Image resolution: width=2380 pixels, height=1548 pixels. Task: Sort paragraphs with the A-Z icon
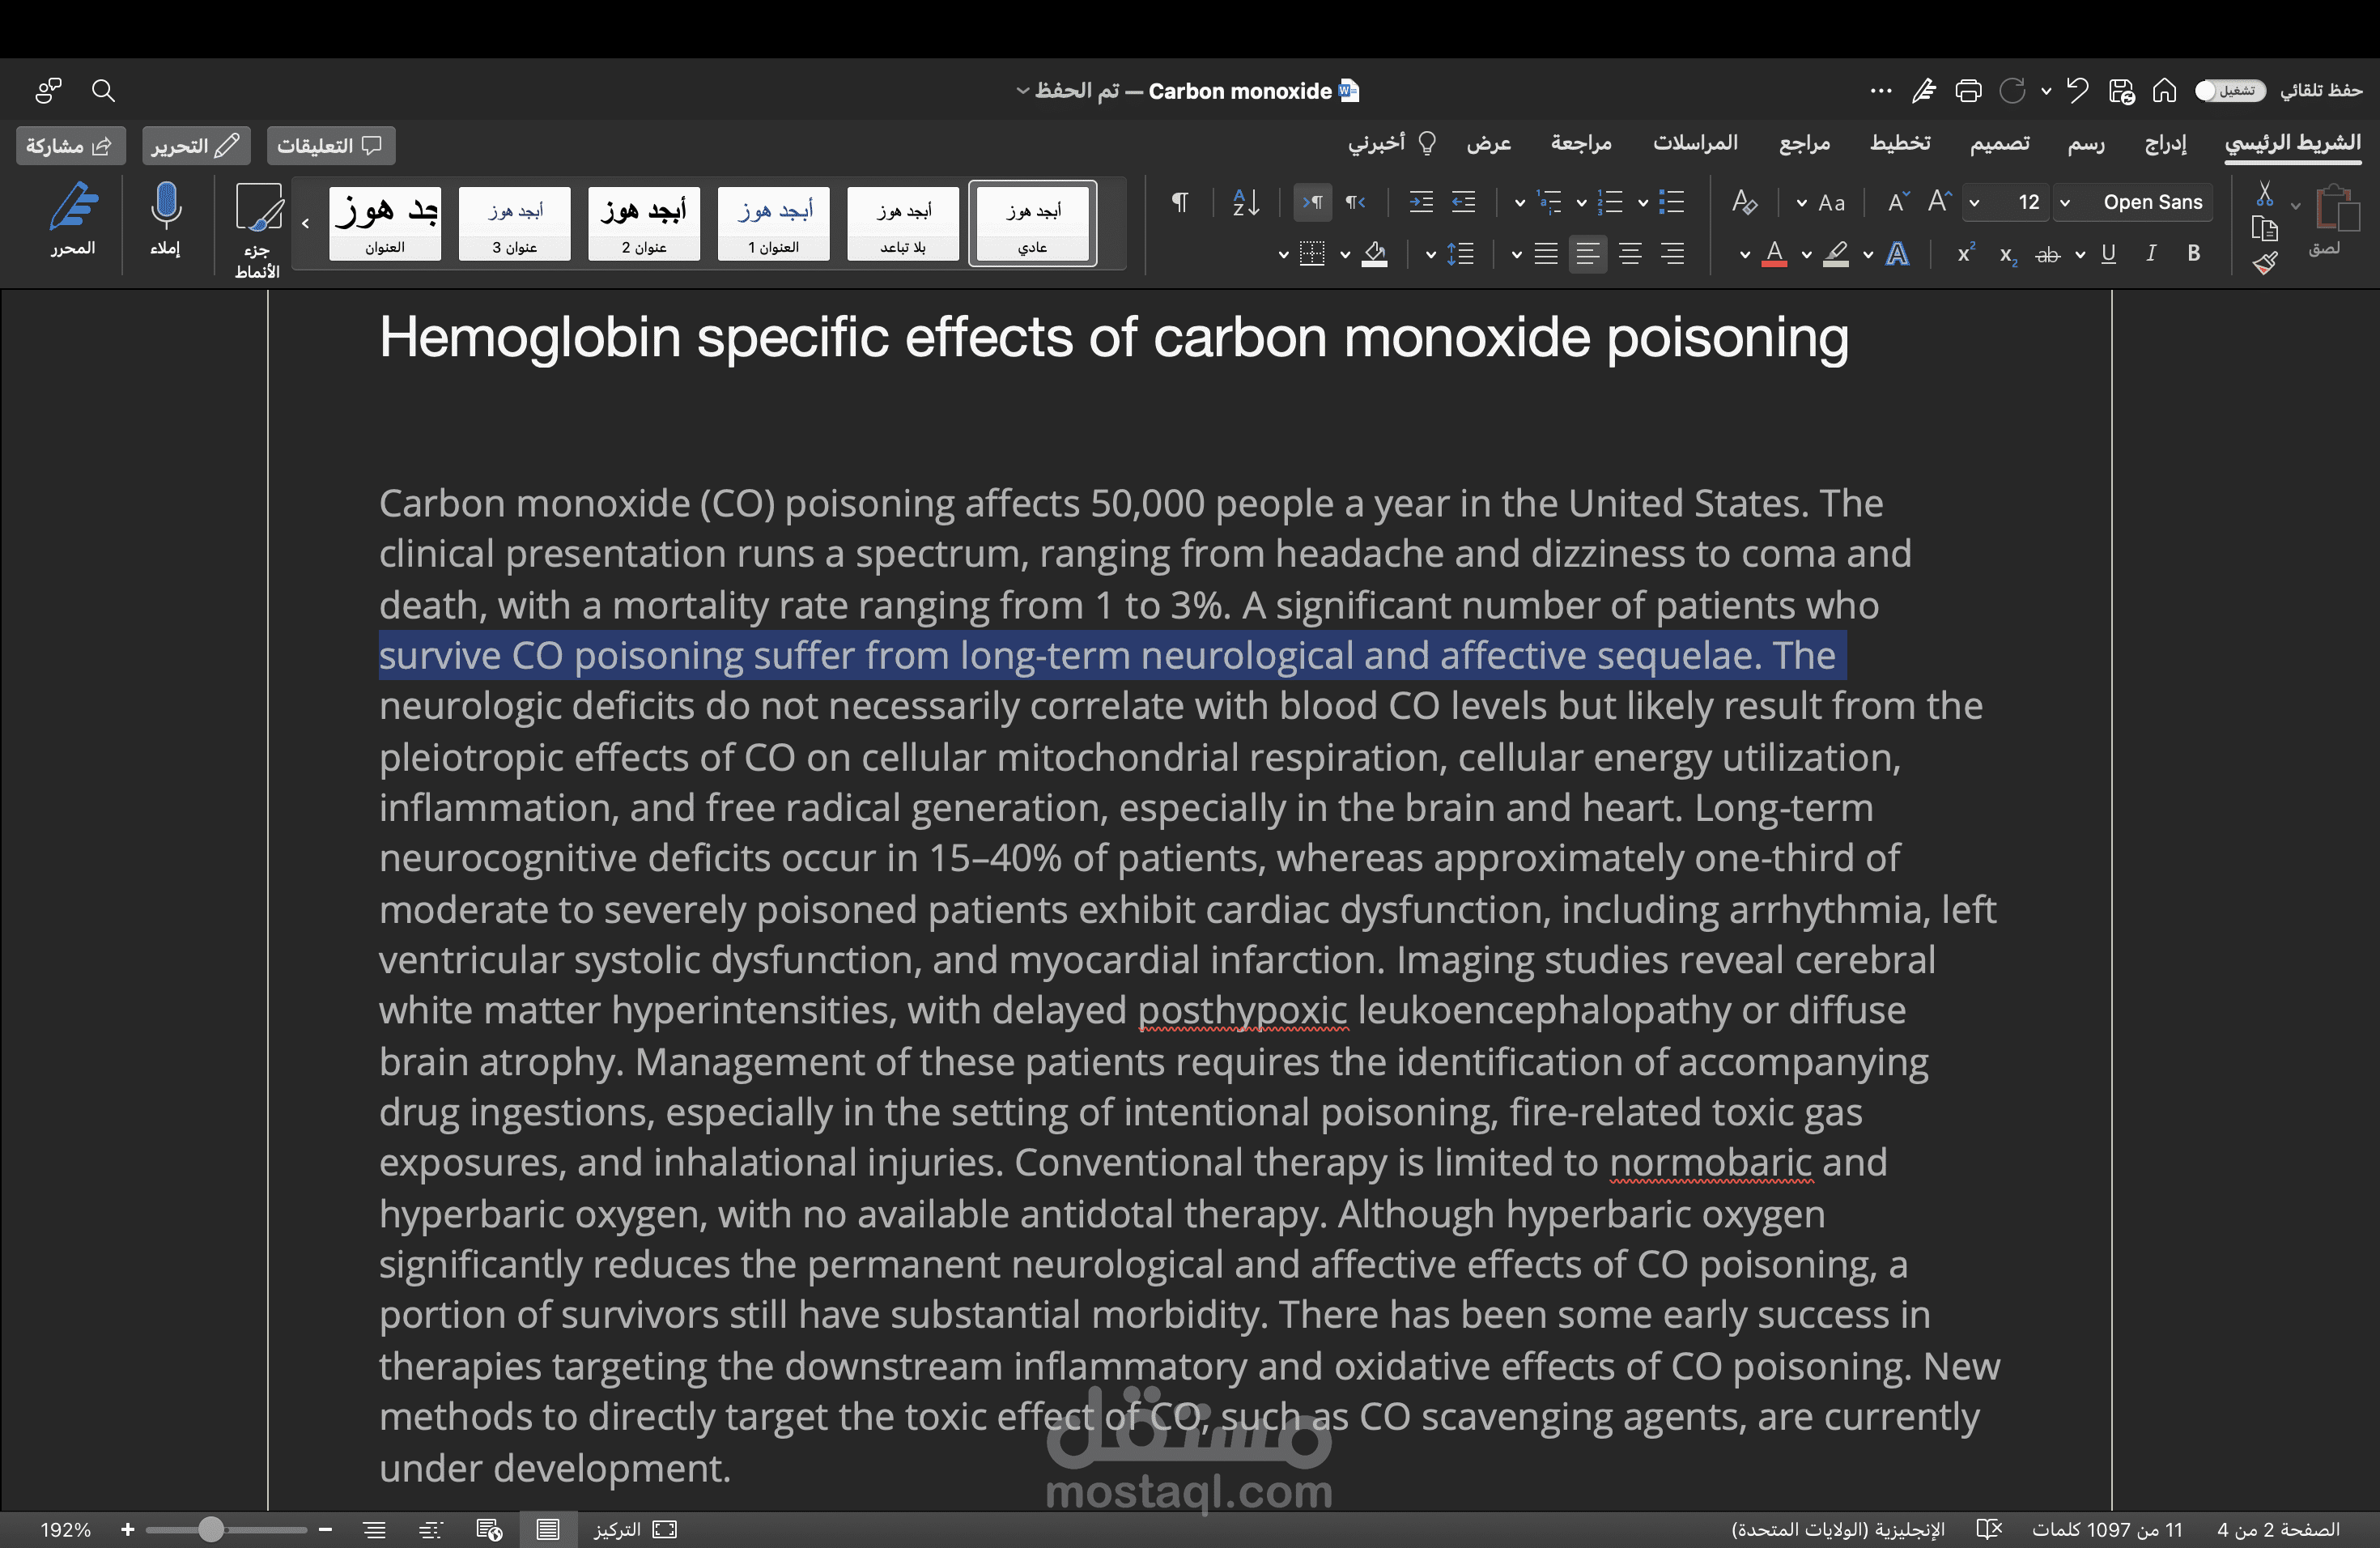[1245, 202]
